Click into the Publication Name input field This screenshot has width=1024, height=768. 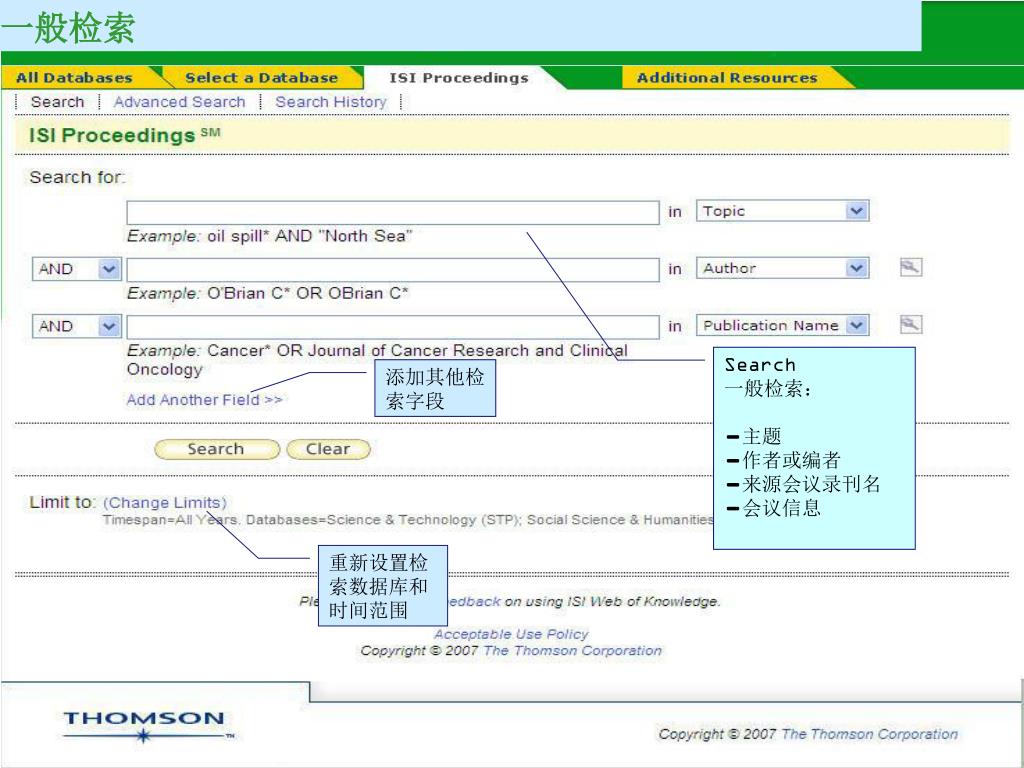pyautogui.click(x=392, y=327)
